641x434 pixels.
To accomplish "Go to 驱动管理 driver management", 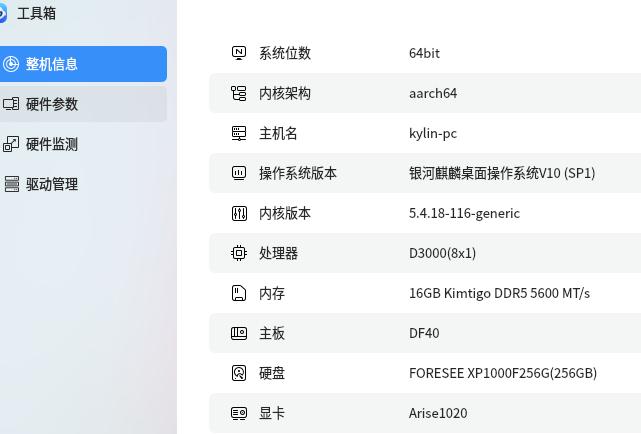I will pyautogui.click(x=82, y=184).
